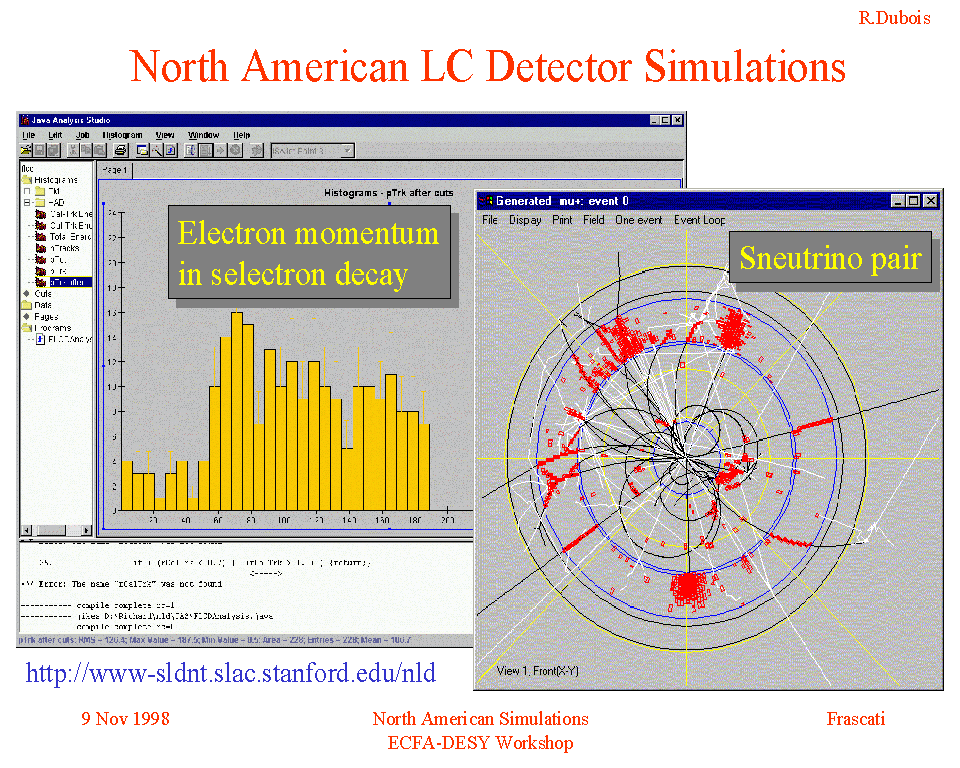This screenshot has width=960, height=768.
Task: Open the Histogram menu
Action: click(122, 135)
